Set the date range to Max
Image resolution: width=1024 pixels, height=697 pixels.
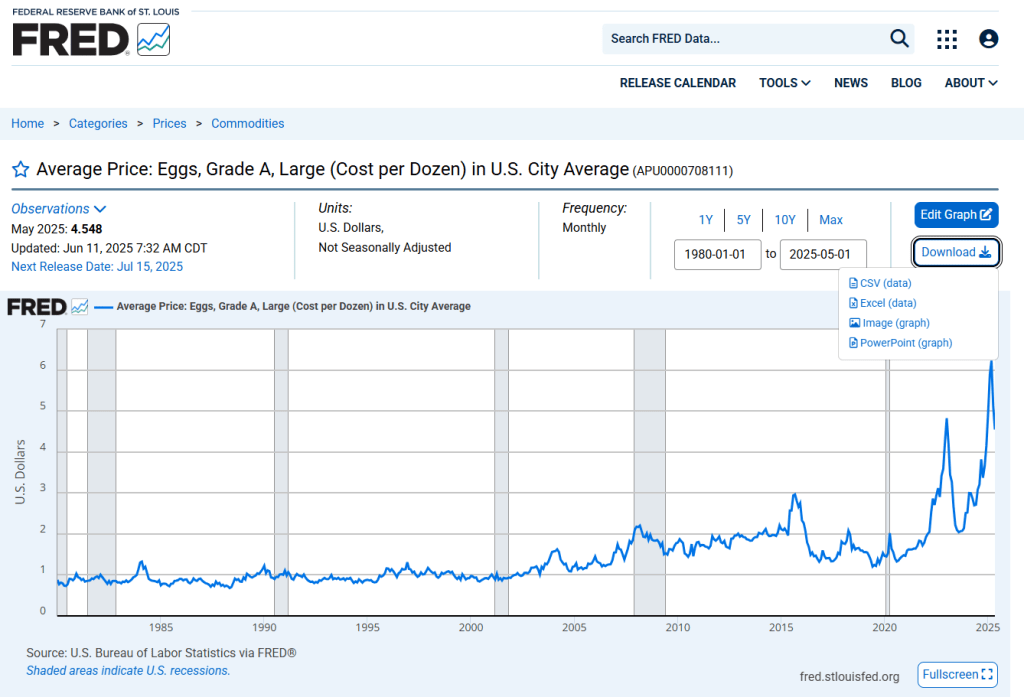click(830, 220)
